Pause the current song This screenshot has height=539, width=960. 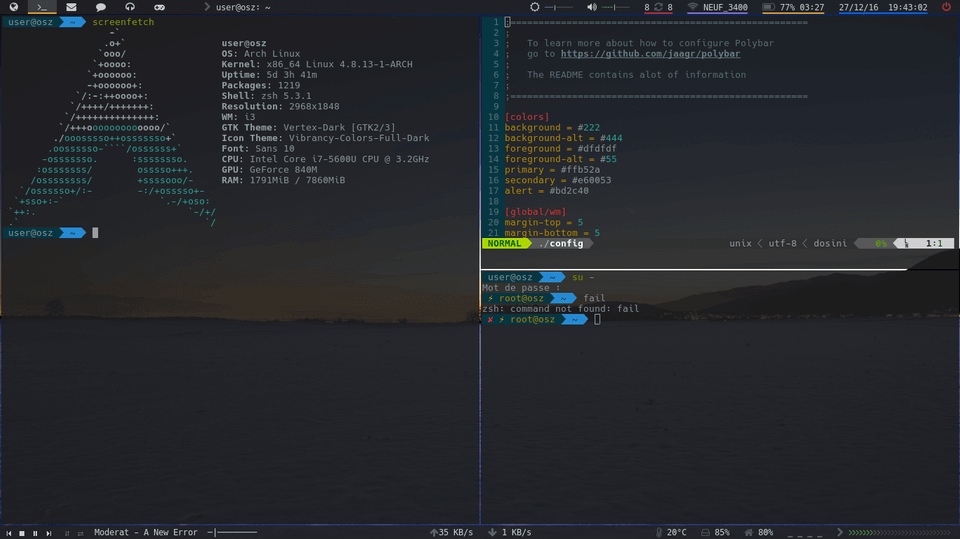[x=35, y=533]
